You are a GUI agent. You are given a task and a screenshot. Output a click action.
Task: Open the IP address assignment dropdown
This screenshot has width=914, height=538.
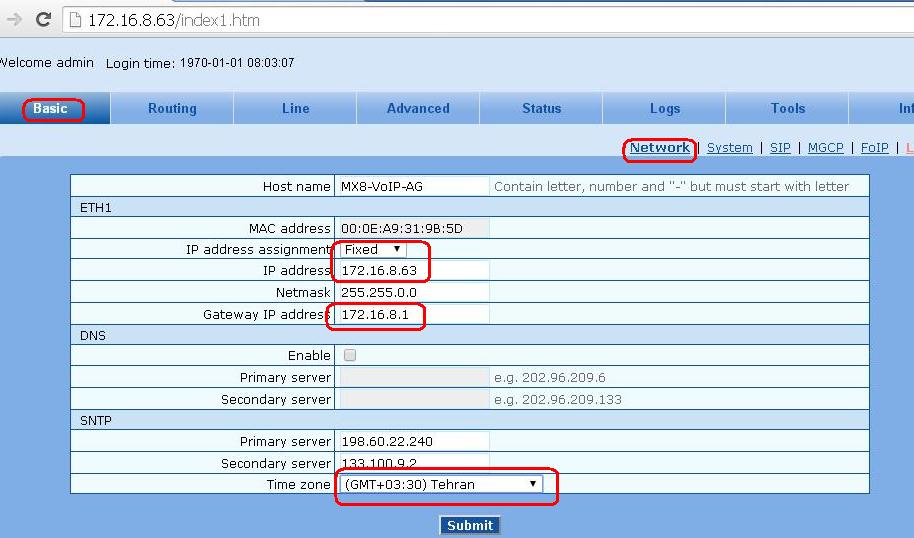click(x=373, y=249)
